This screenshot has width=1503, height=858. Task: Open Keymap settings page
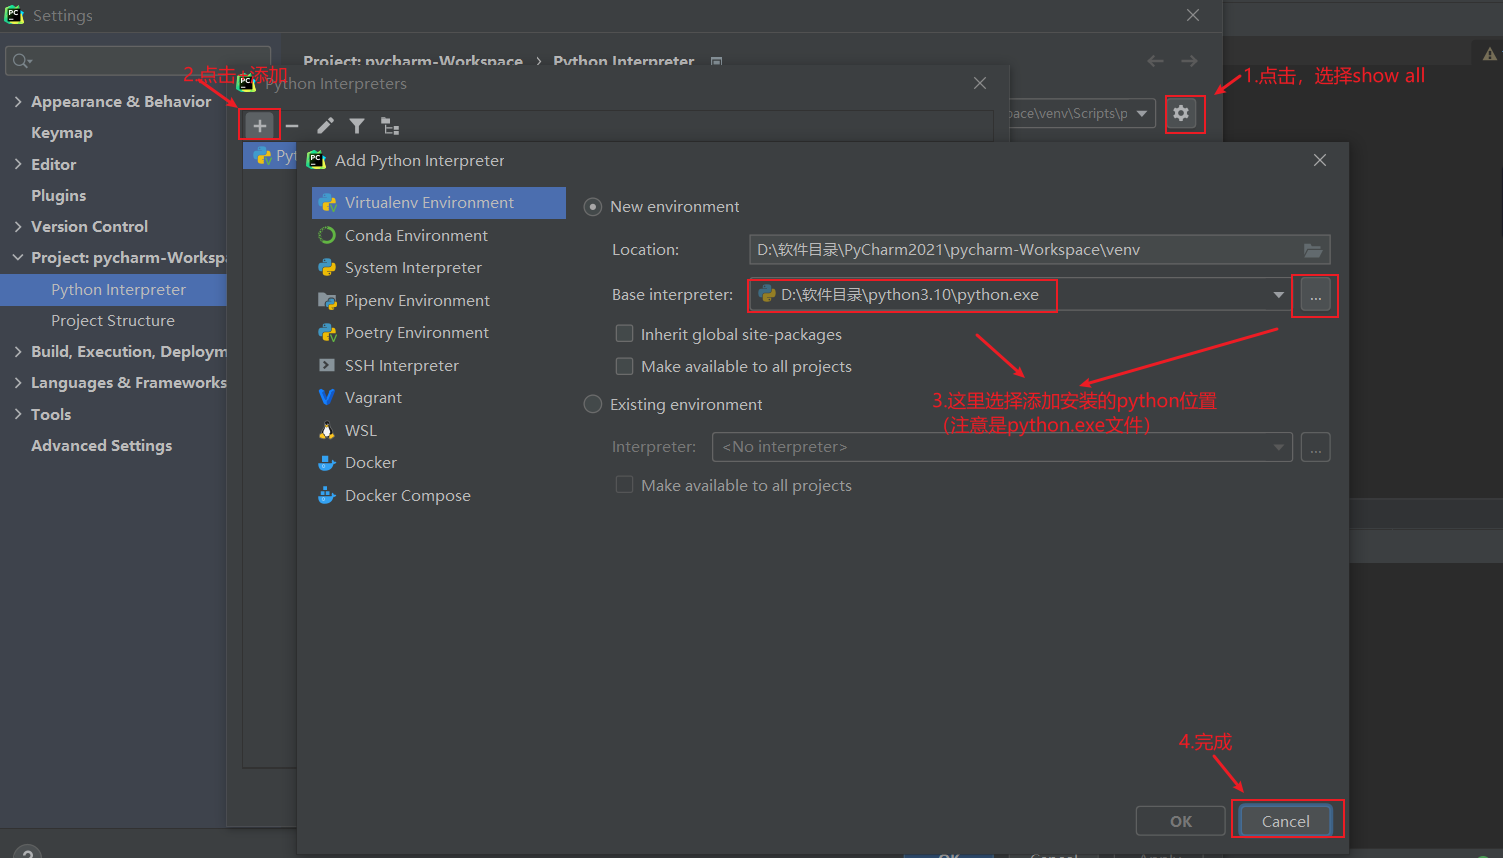(62, 133)
